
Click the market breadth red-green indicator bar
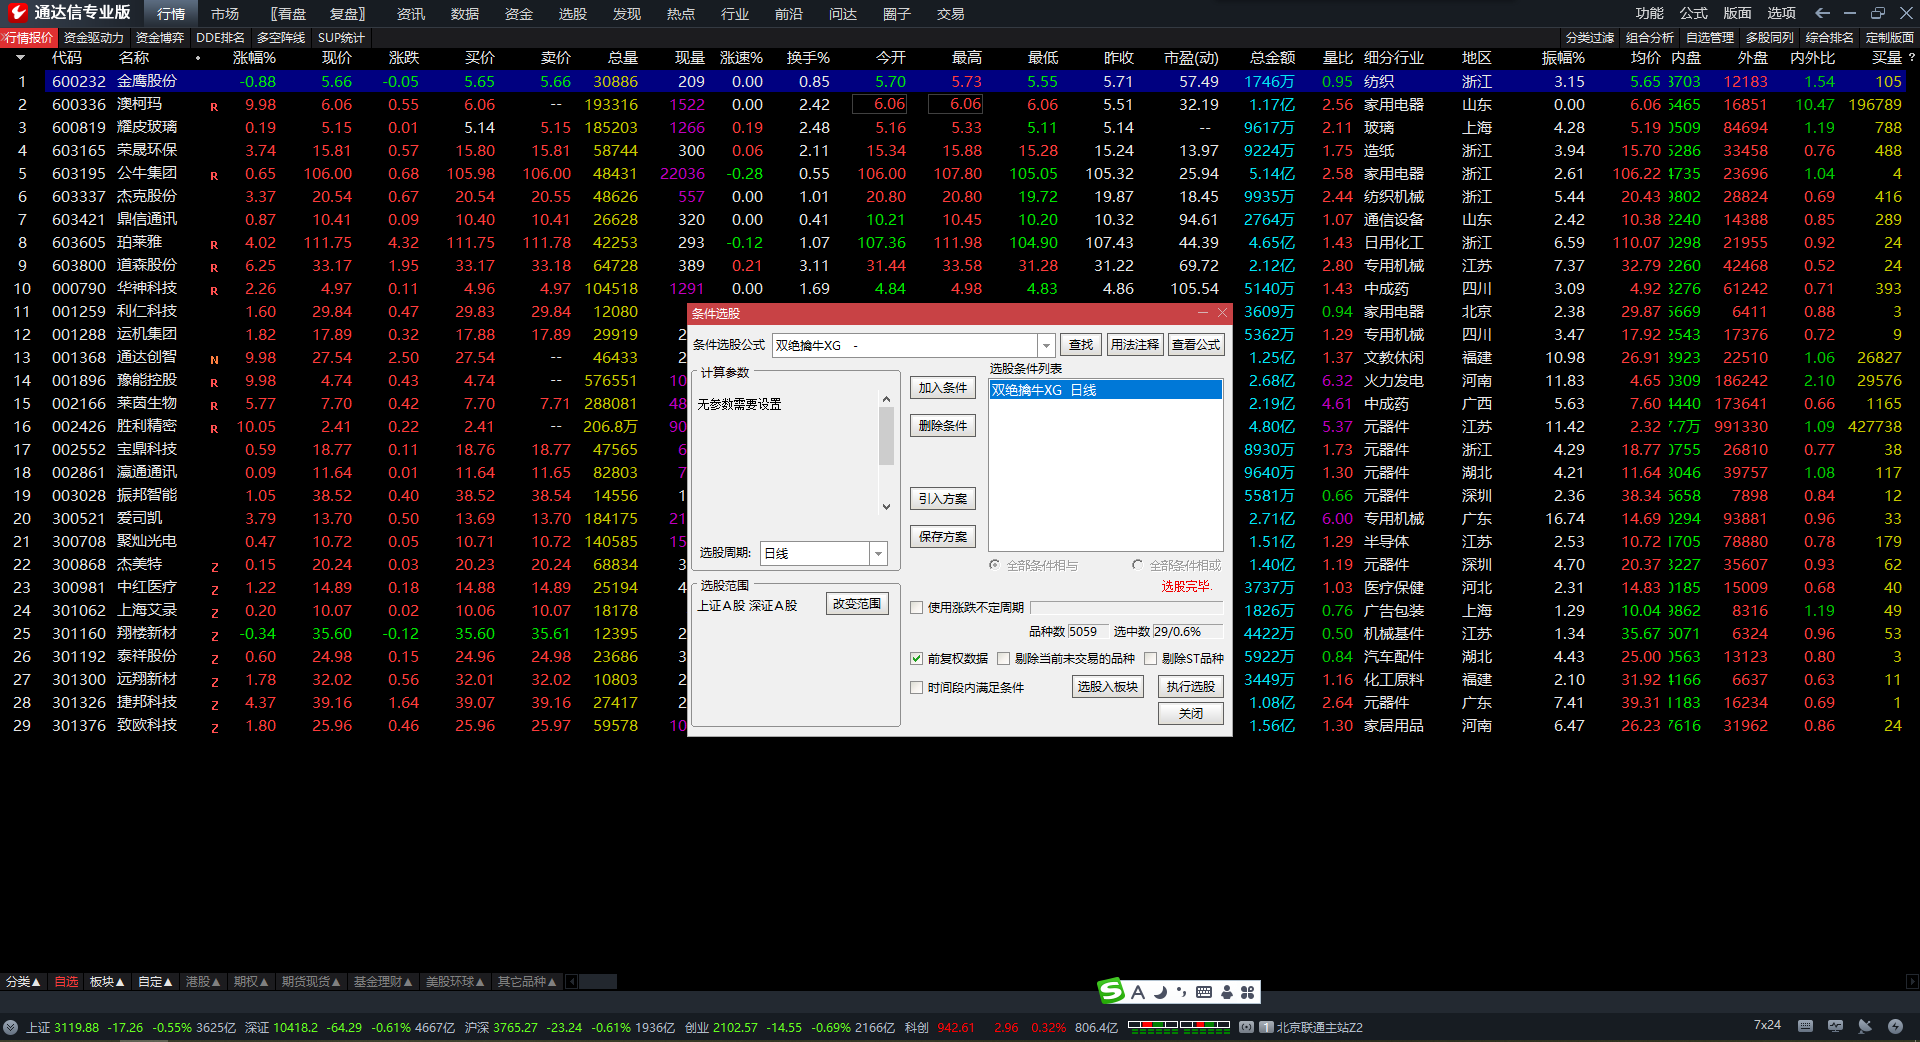click(1178, 1025)
